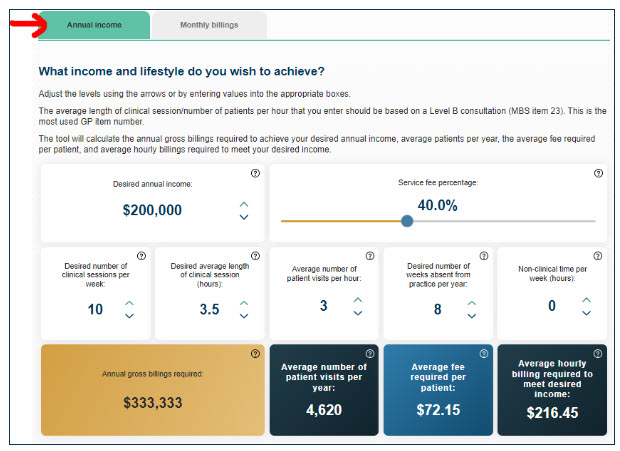Open help for average length of clinical session
Viewport: 620px width, 451px height.
pyautogui.click(x=255, y=256)
